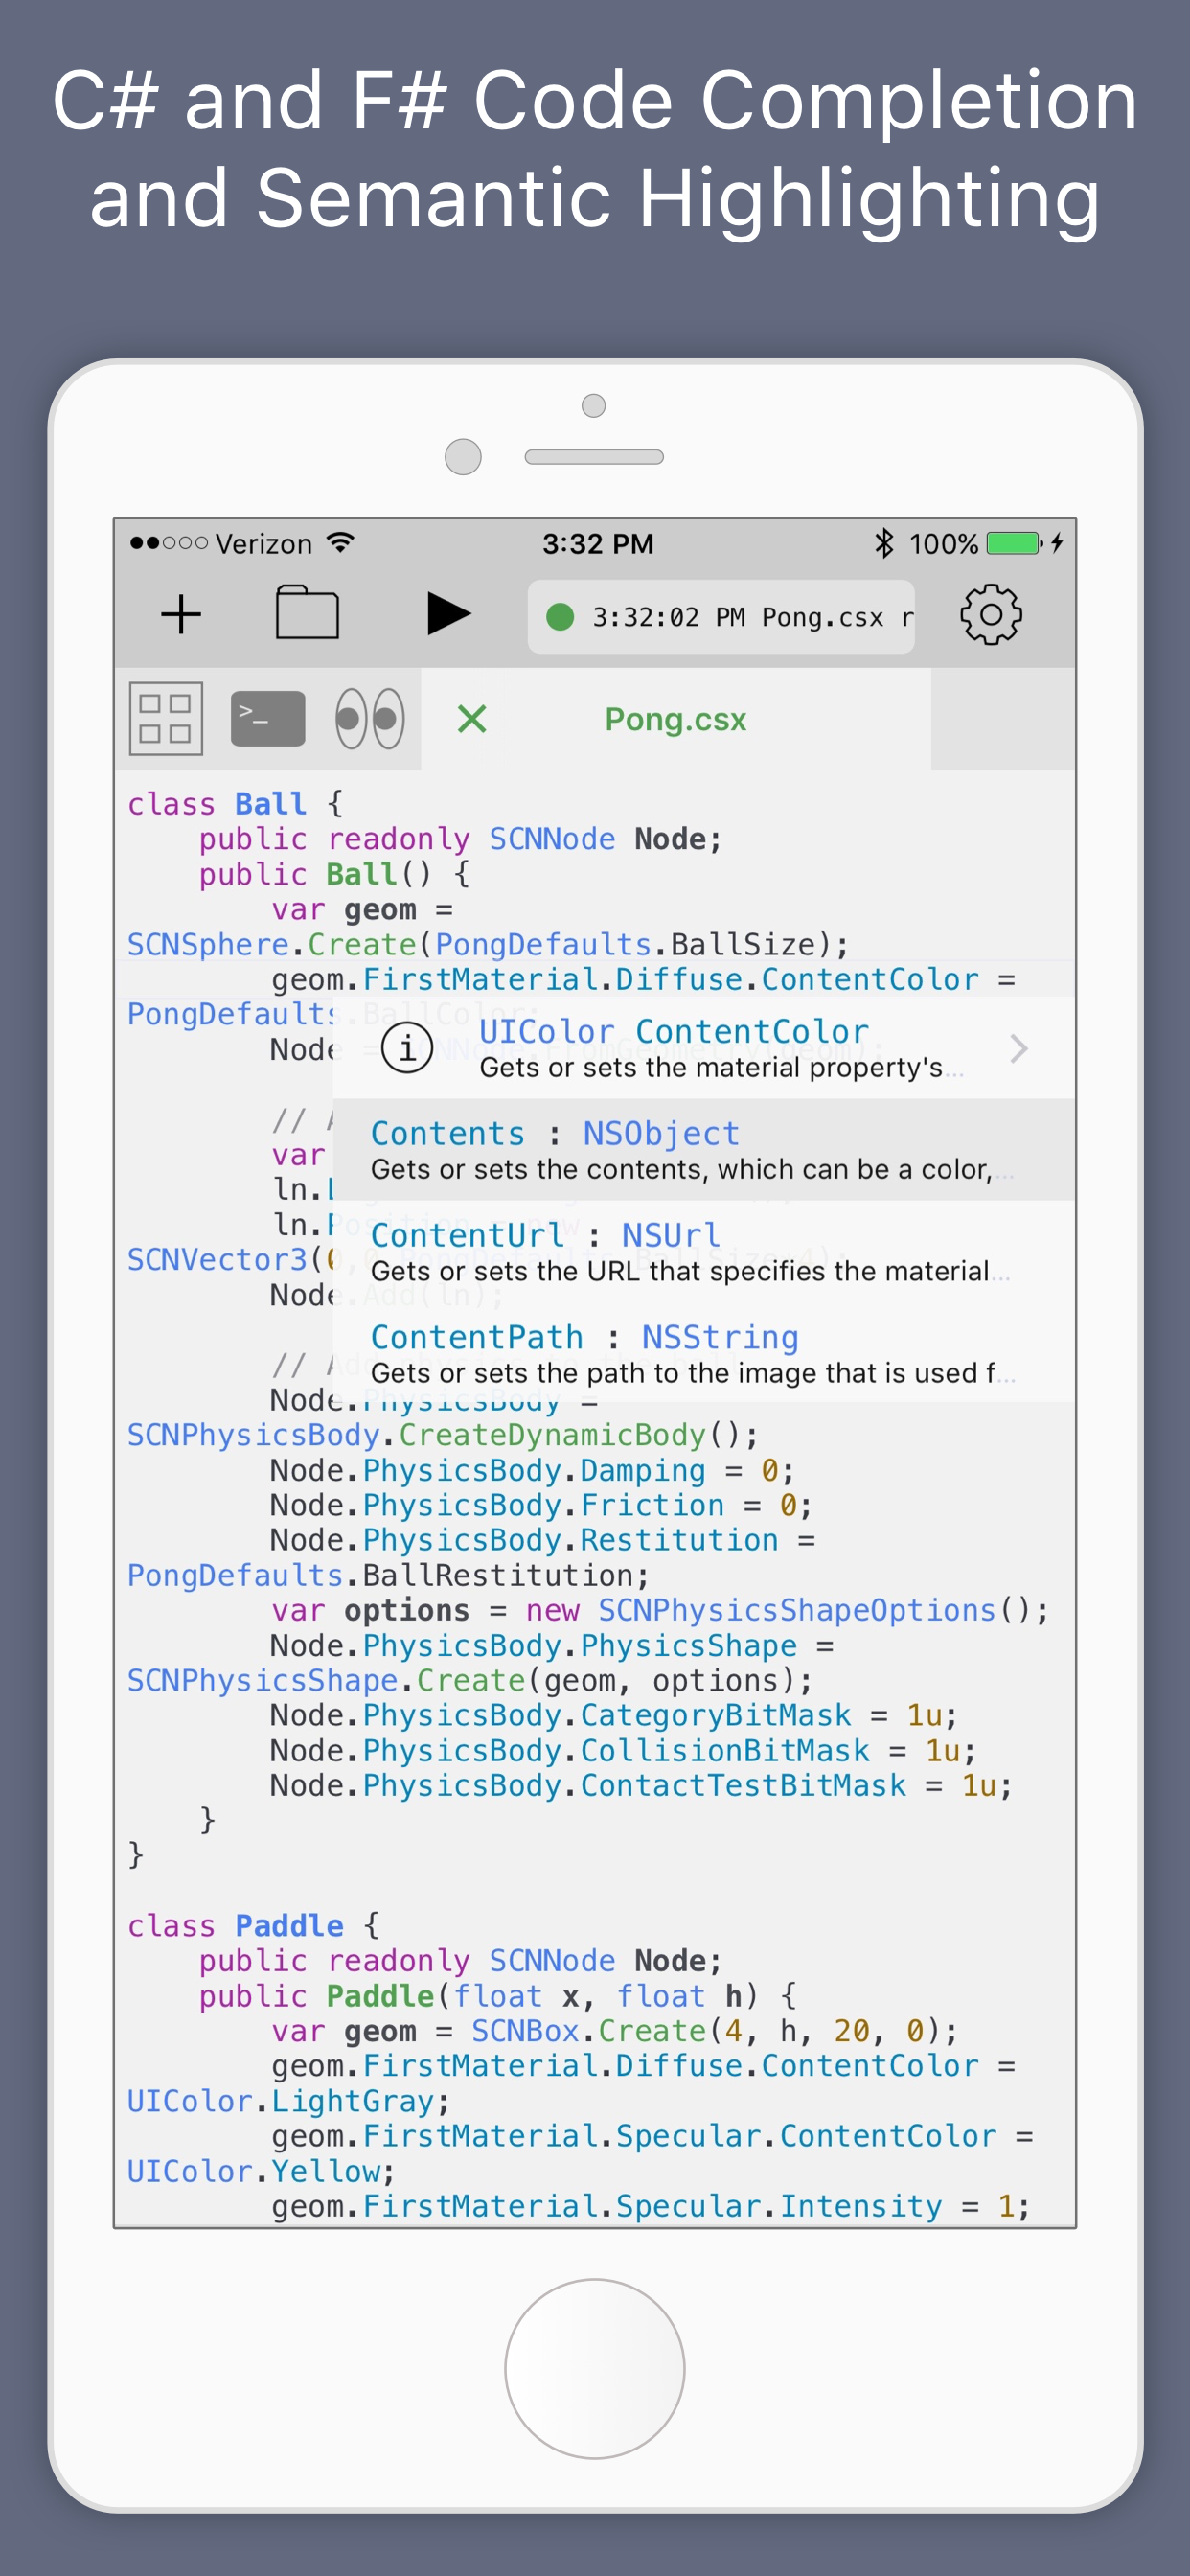Place the cursor on the class Paddle line
Screen dimensions: 1190x2576
pos(254,1925)
